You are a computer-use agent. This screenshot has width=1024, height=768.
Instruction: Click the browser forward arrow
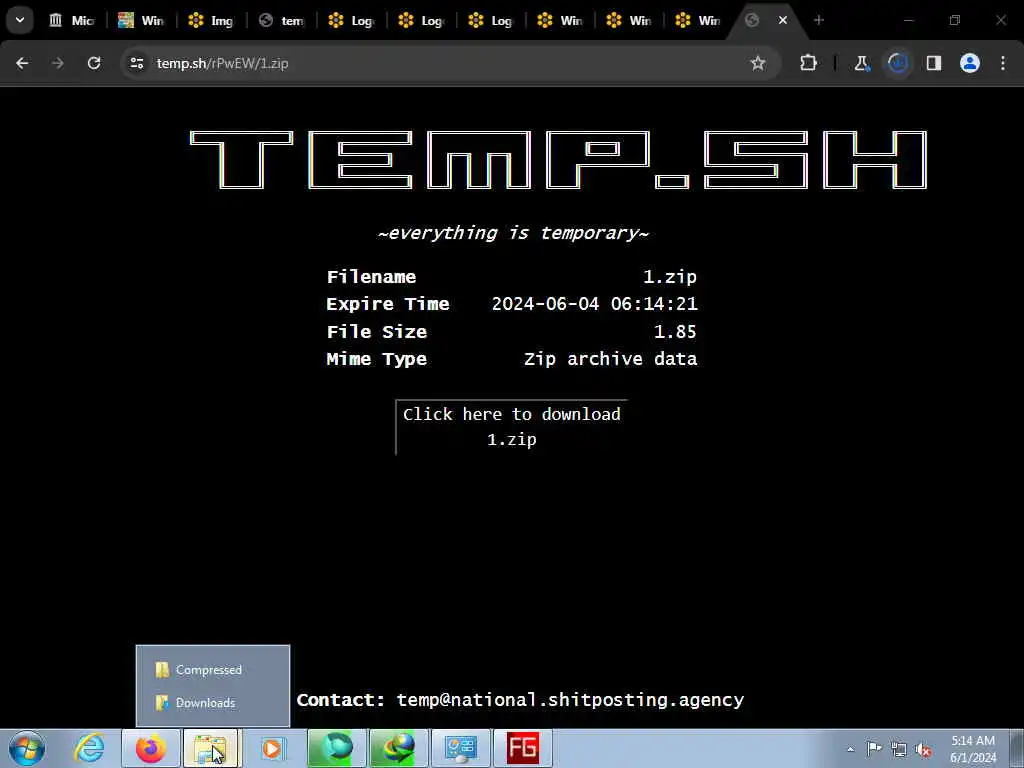click(57, 63)
